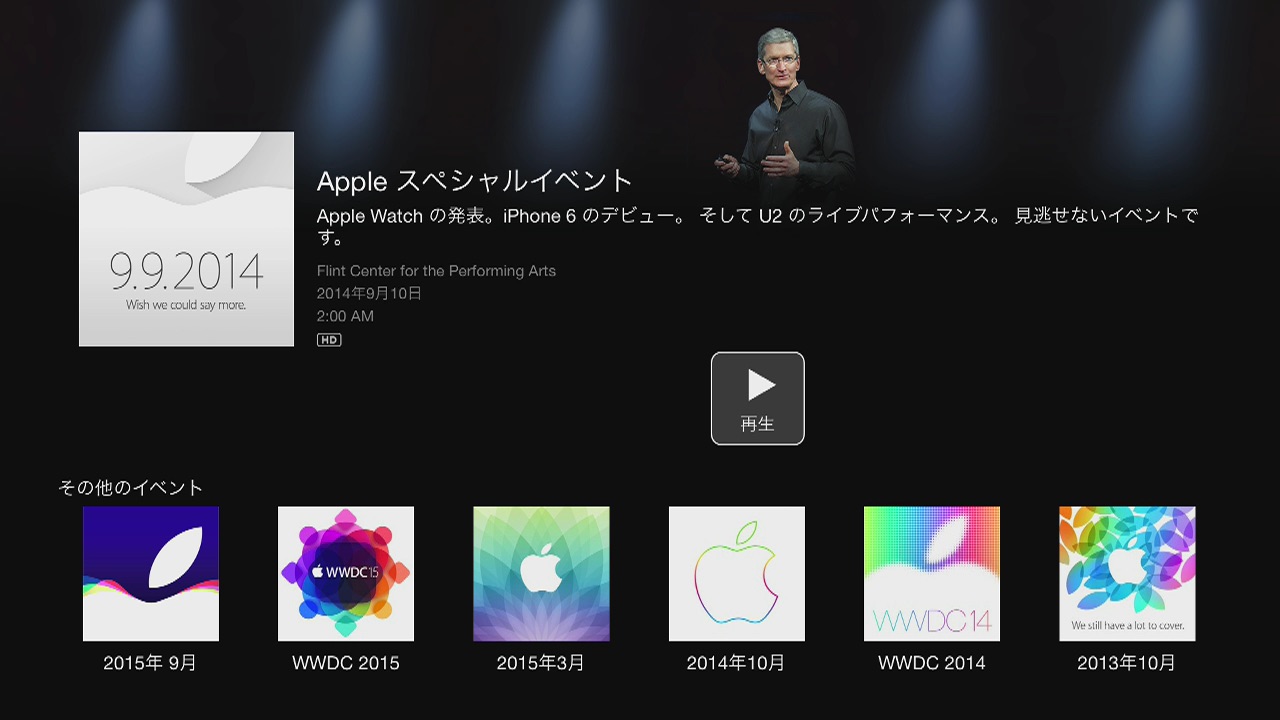Screen dimensions: 1280x720
Task: Click the HD badge icon
Action: pos(329,340)
